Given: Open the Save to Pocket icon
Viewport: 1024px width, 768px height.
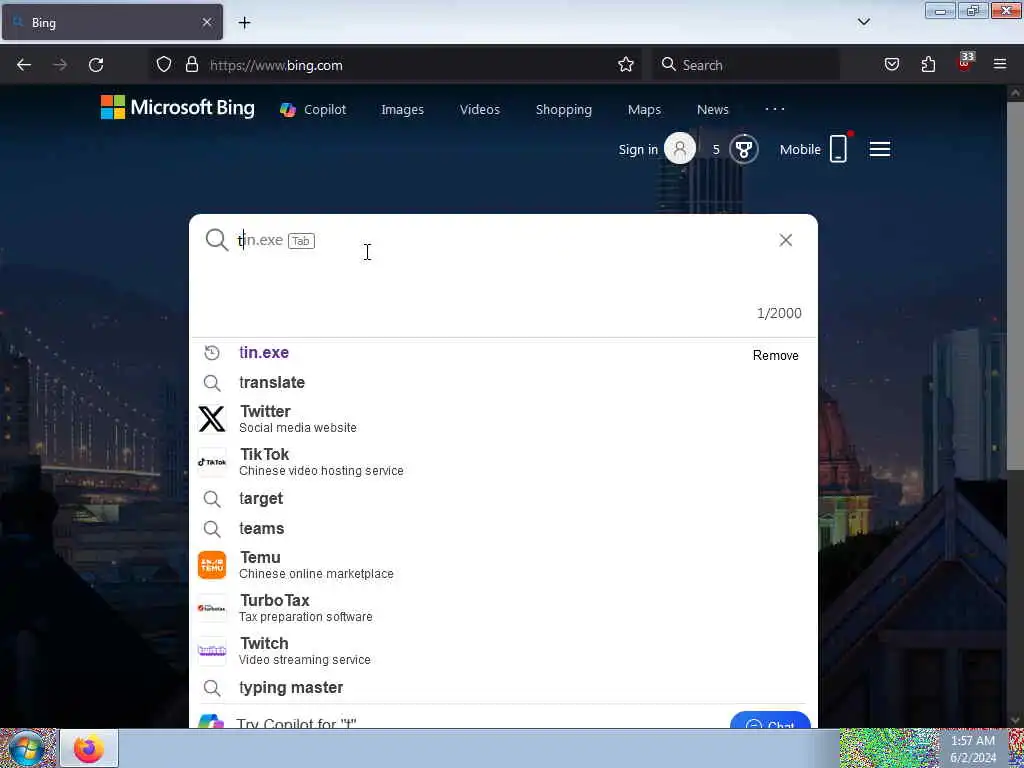Looking at the screenshot, I should [891, 65].
